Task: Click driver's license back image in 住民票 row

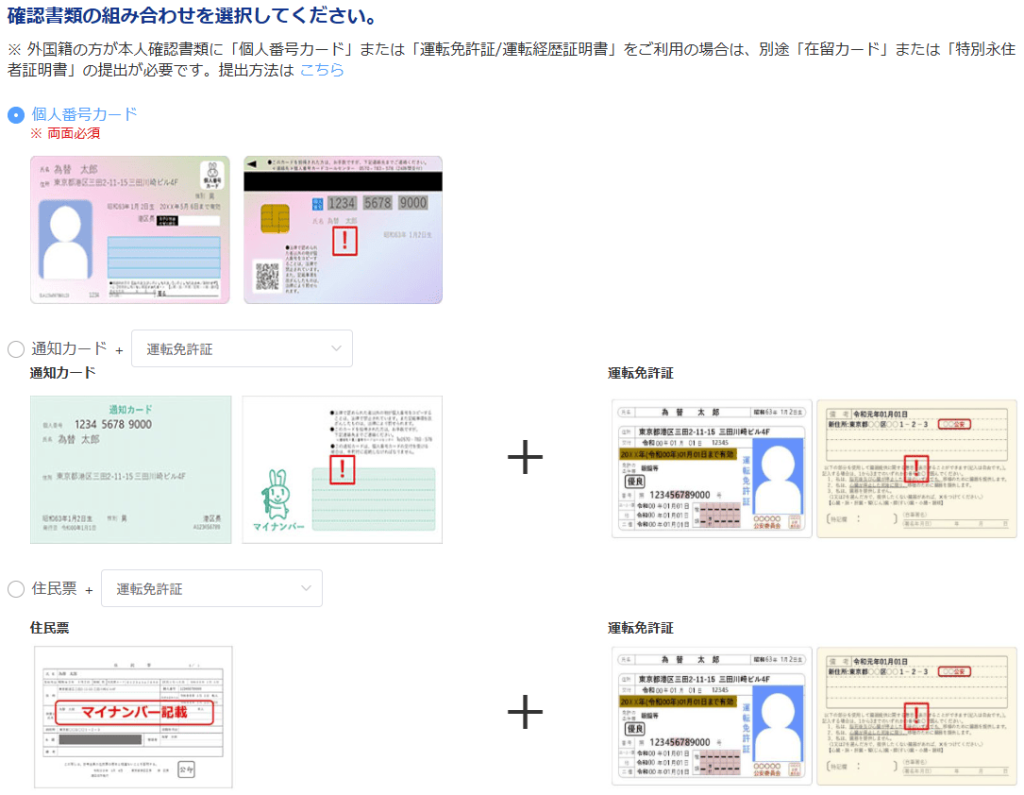Action: tap(916, 716)
